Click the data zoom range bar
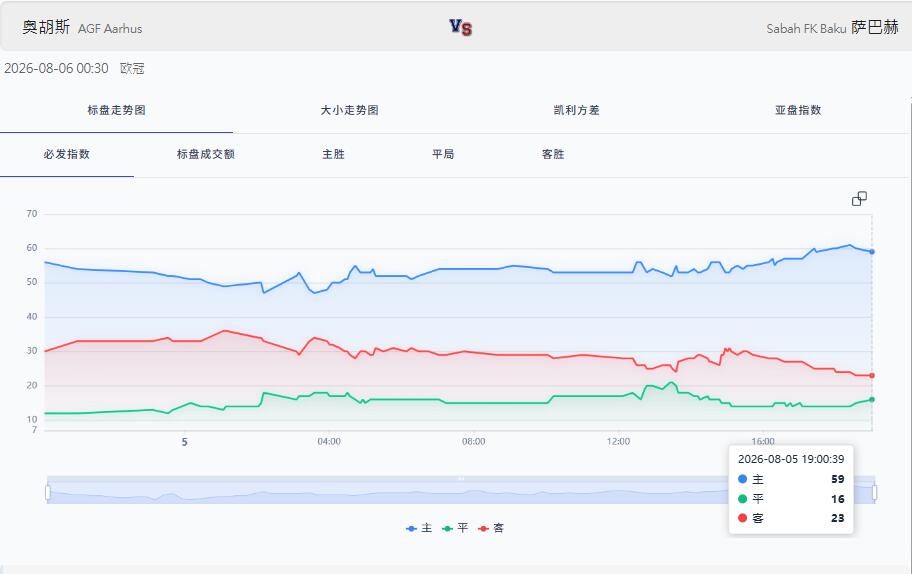The width and height of the screenshot is (912, 574). [461, 490]
